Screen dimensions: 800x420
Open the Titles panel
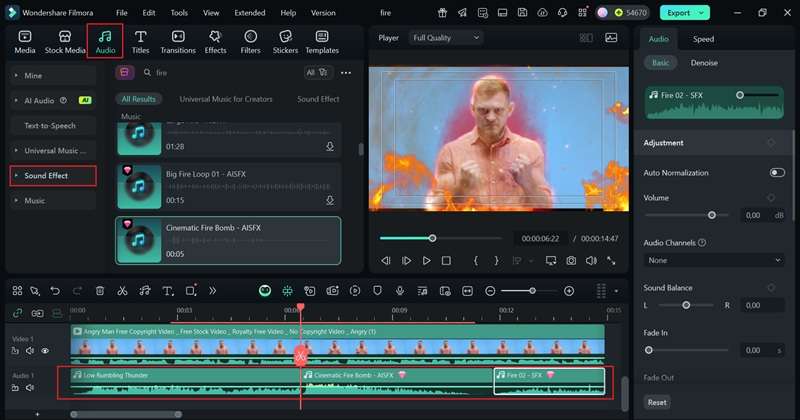pyautogui.click(x=140, y=42)
